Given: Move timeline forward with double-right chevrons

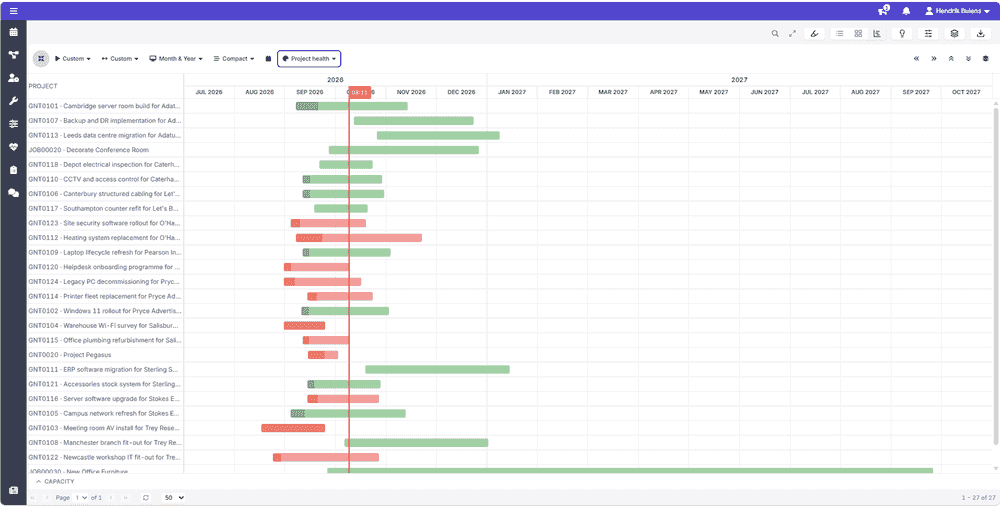Looking at the screenshot, I should pos(934,59).
